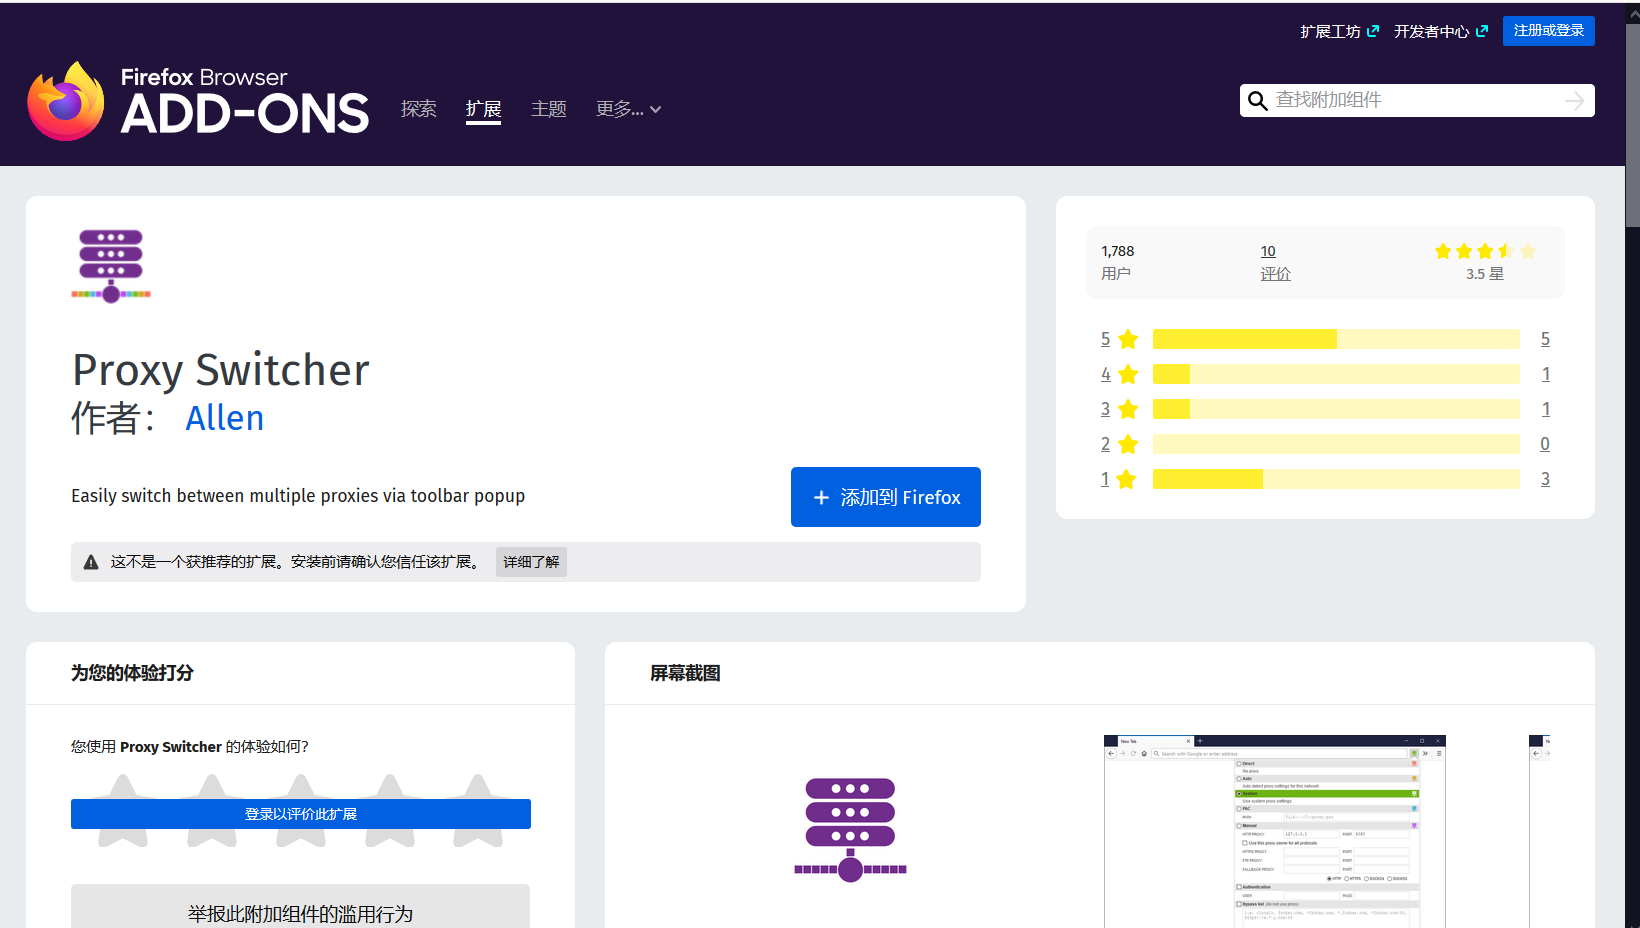Filter reviews by 3 star link
The width and height of the screenshot is (1640, 928).
[x=1119, y=409]
